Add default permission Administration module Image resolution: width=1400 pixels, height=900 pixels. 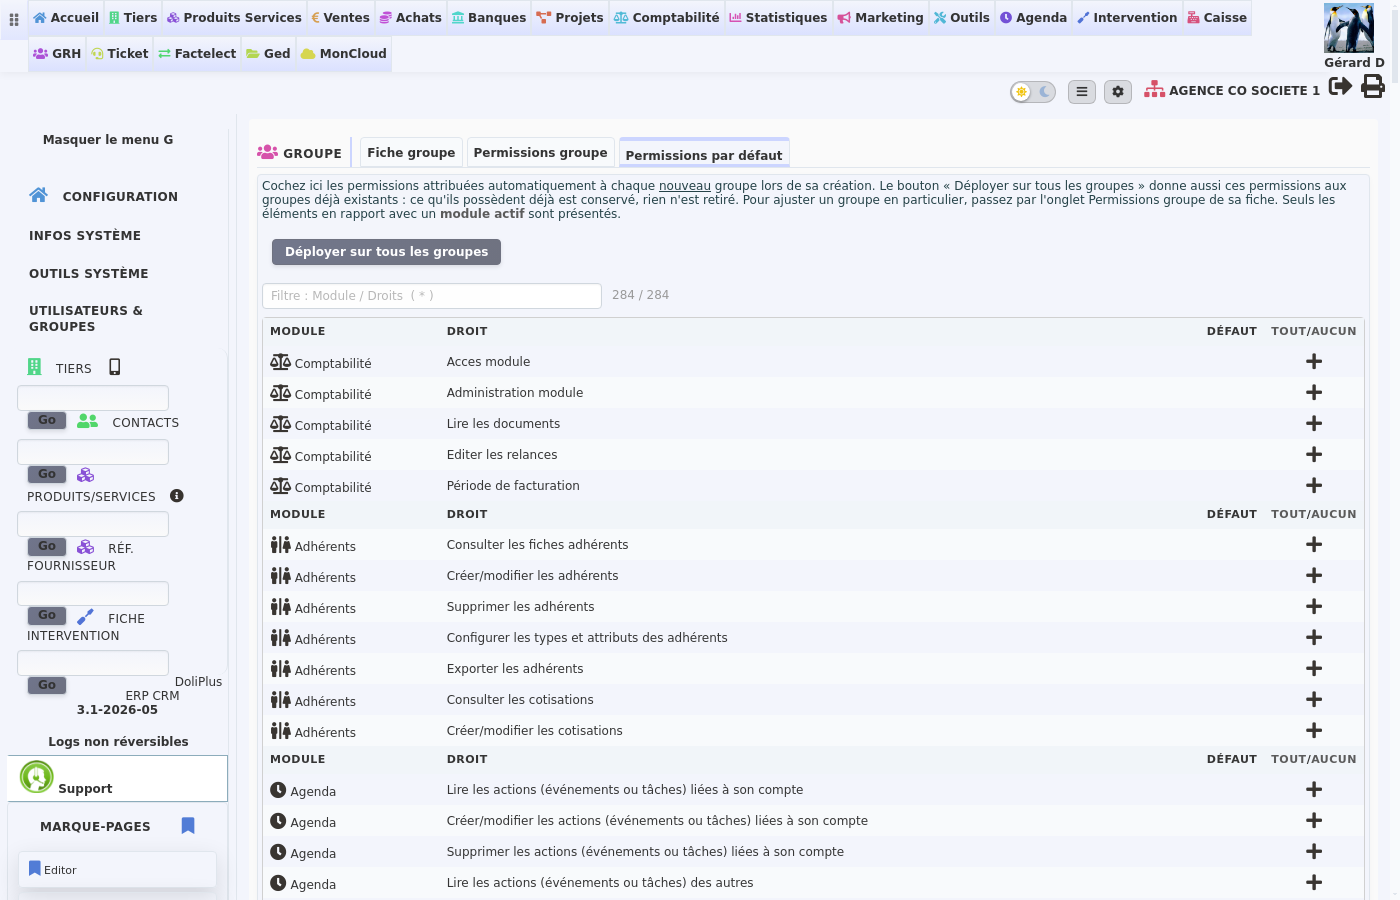pyautogui.click(x=1314, y=393)
